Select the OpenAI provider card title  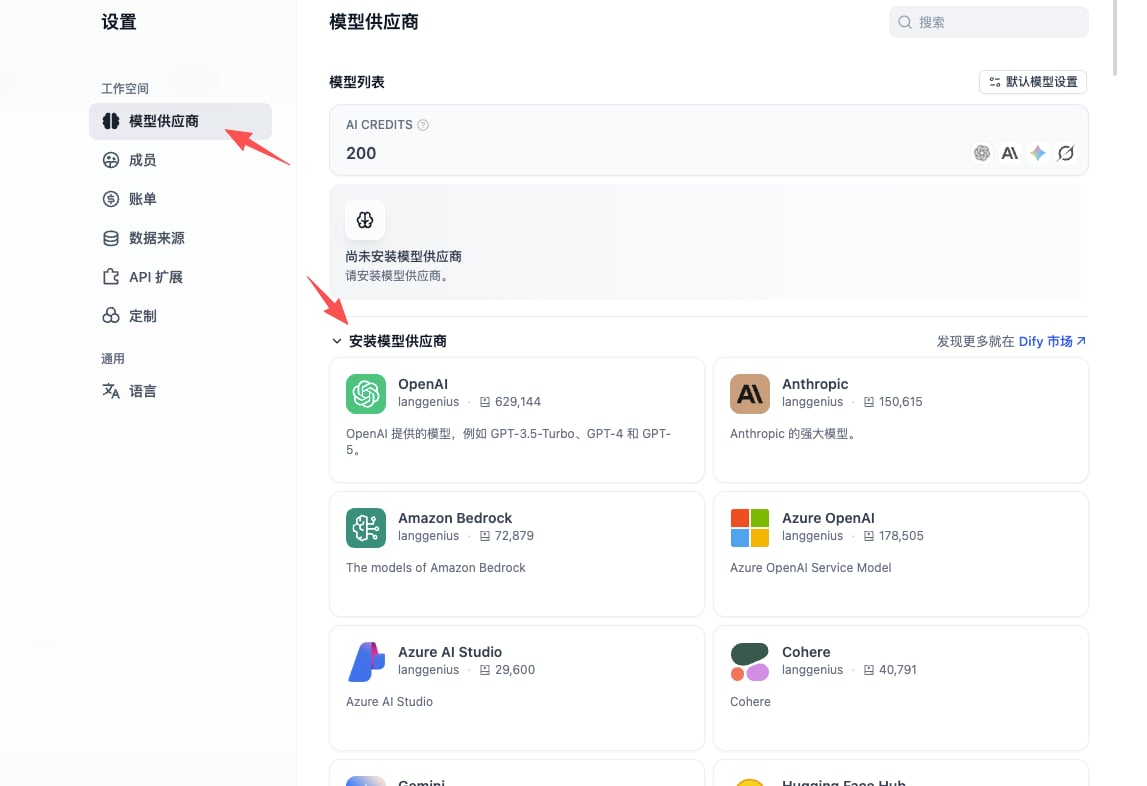423,384
